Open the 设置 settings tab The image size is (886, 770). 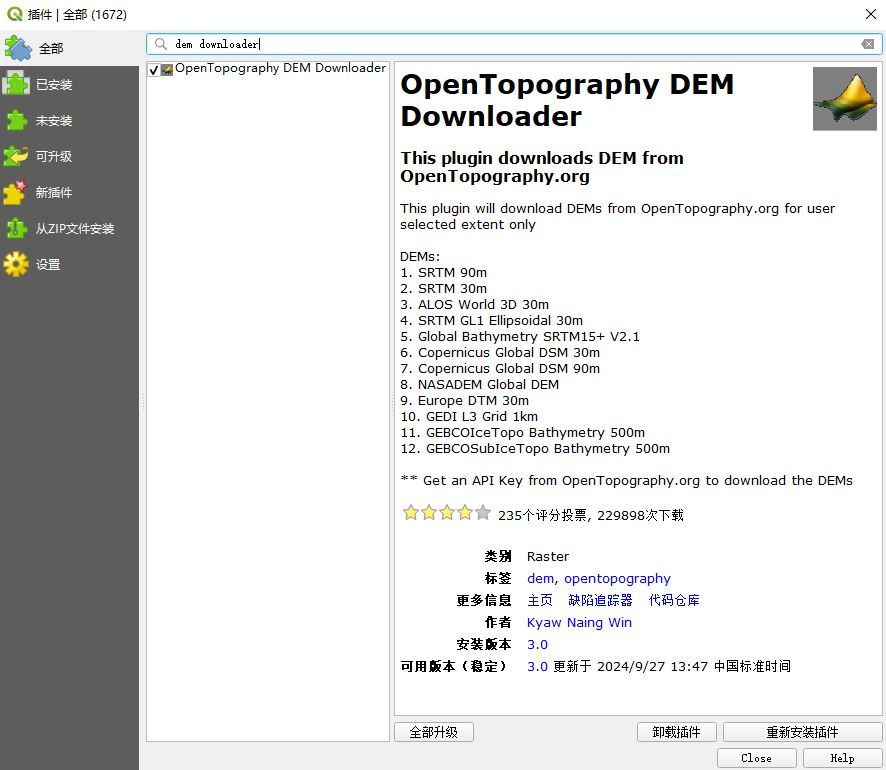point(70,264)
